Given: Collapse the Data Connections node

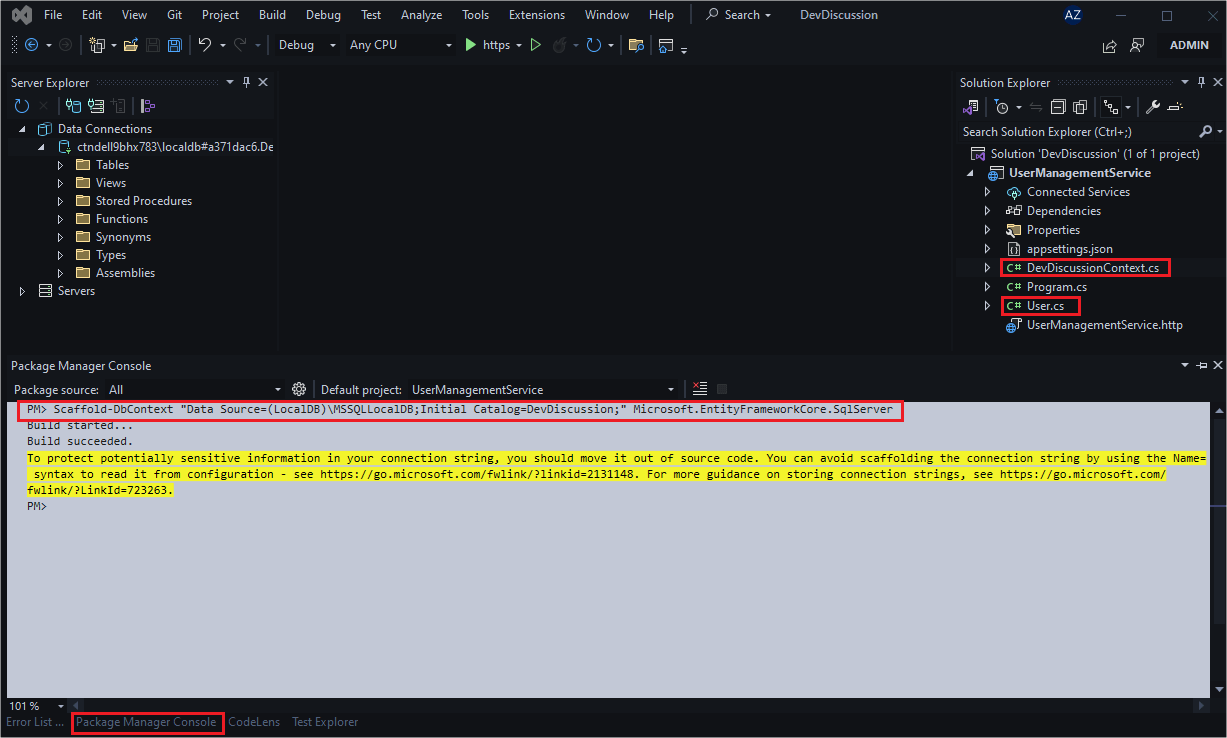Looking at the screenshot, I should click(x=23, y=129).
